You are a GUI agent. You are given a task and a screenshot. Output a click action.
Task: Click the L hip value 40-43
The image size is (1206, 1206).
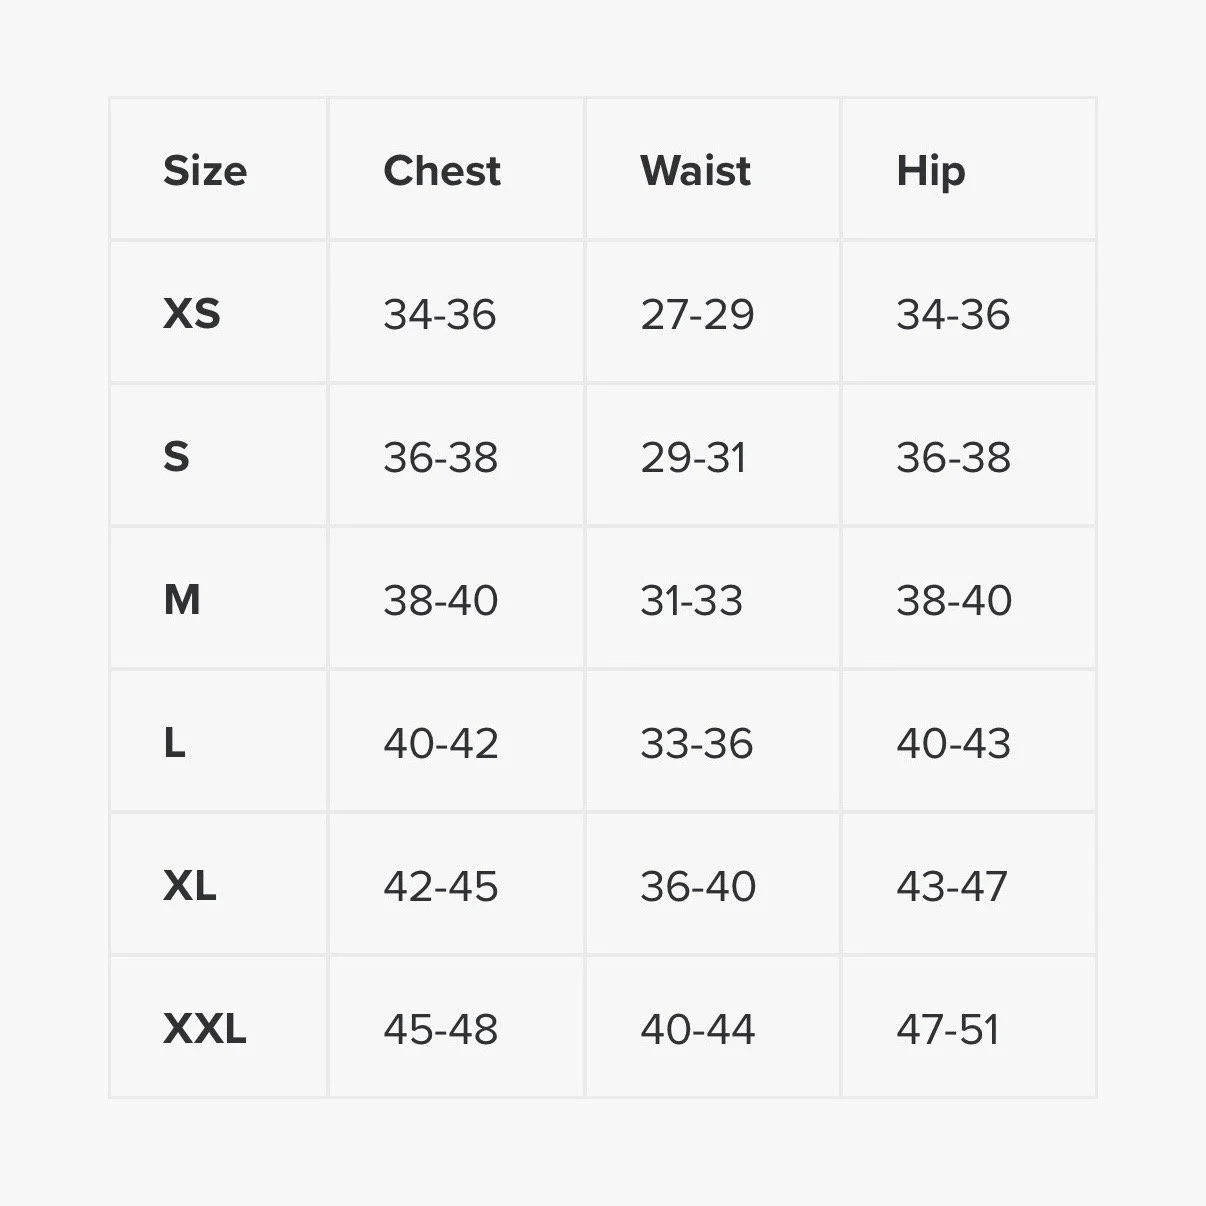click(954, 744)
